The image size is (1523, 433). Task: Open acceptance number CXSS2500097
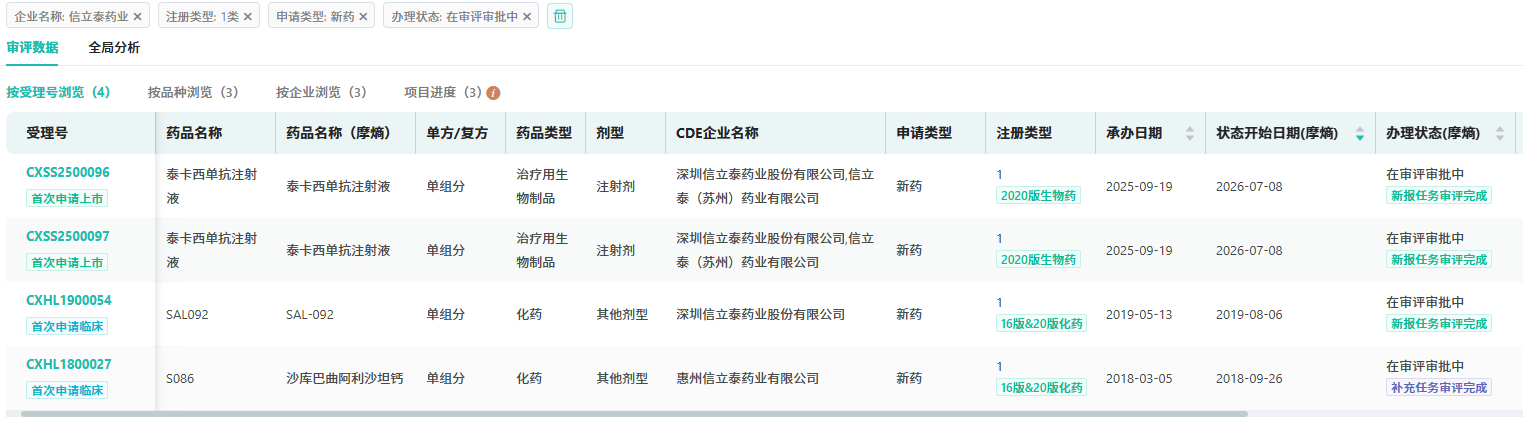[x=68, y=236]
